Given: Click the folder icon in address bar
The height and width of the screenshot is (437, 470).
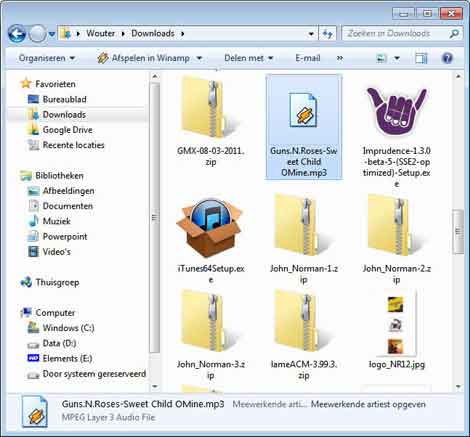Looking at the screenshot, I should [65, 34].
